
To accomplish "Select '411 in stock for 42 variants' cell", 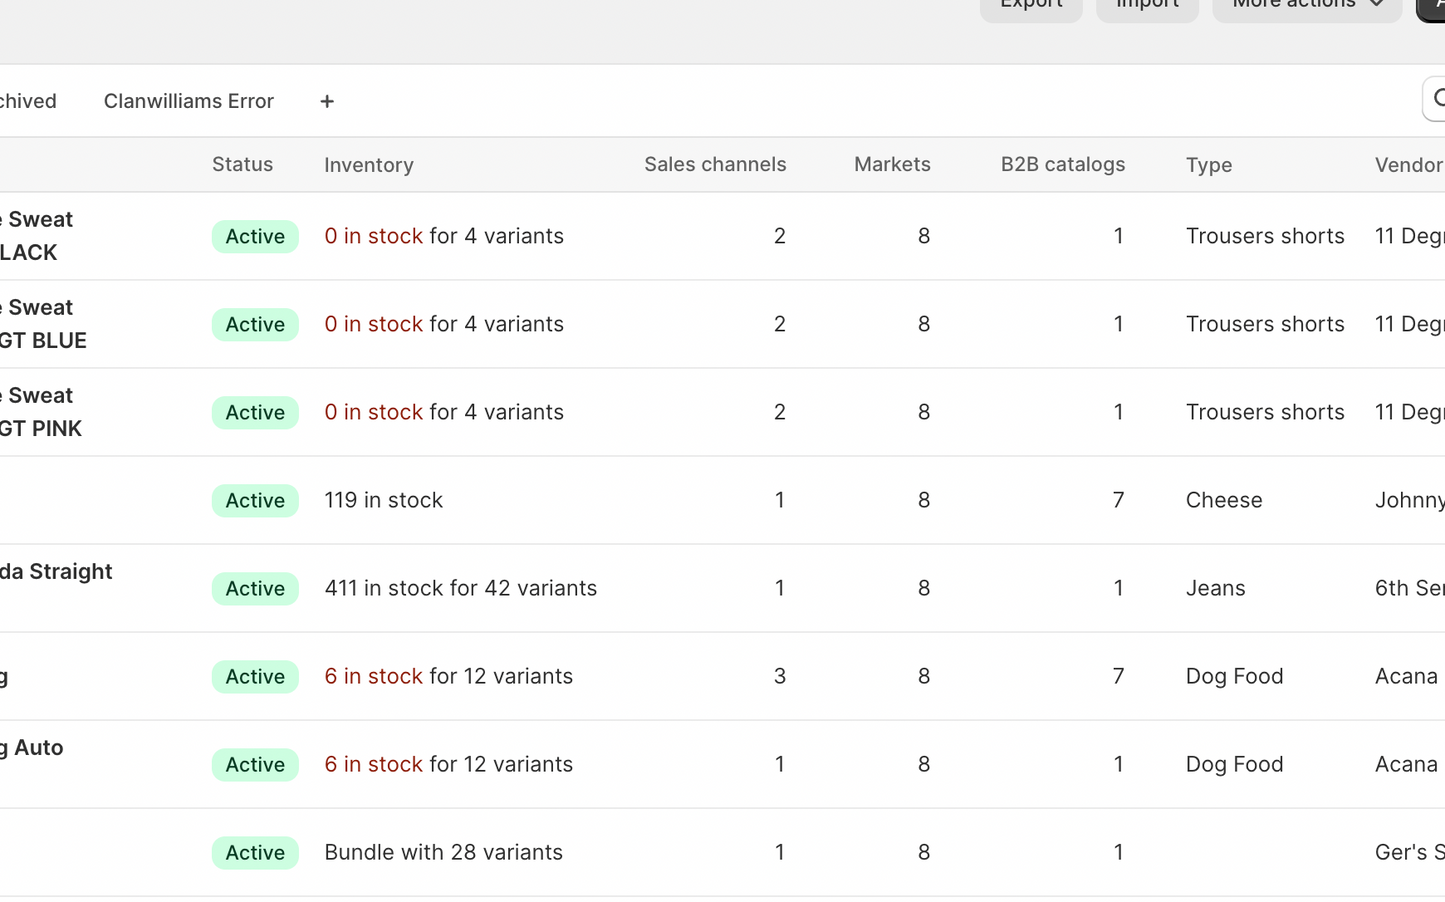I will pyautogui.click(x=460, y=588).
